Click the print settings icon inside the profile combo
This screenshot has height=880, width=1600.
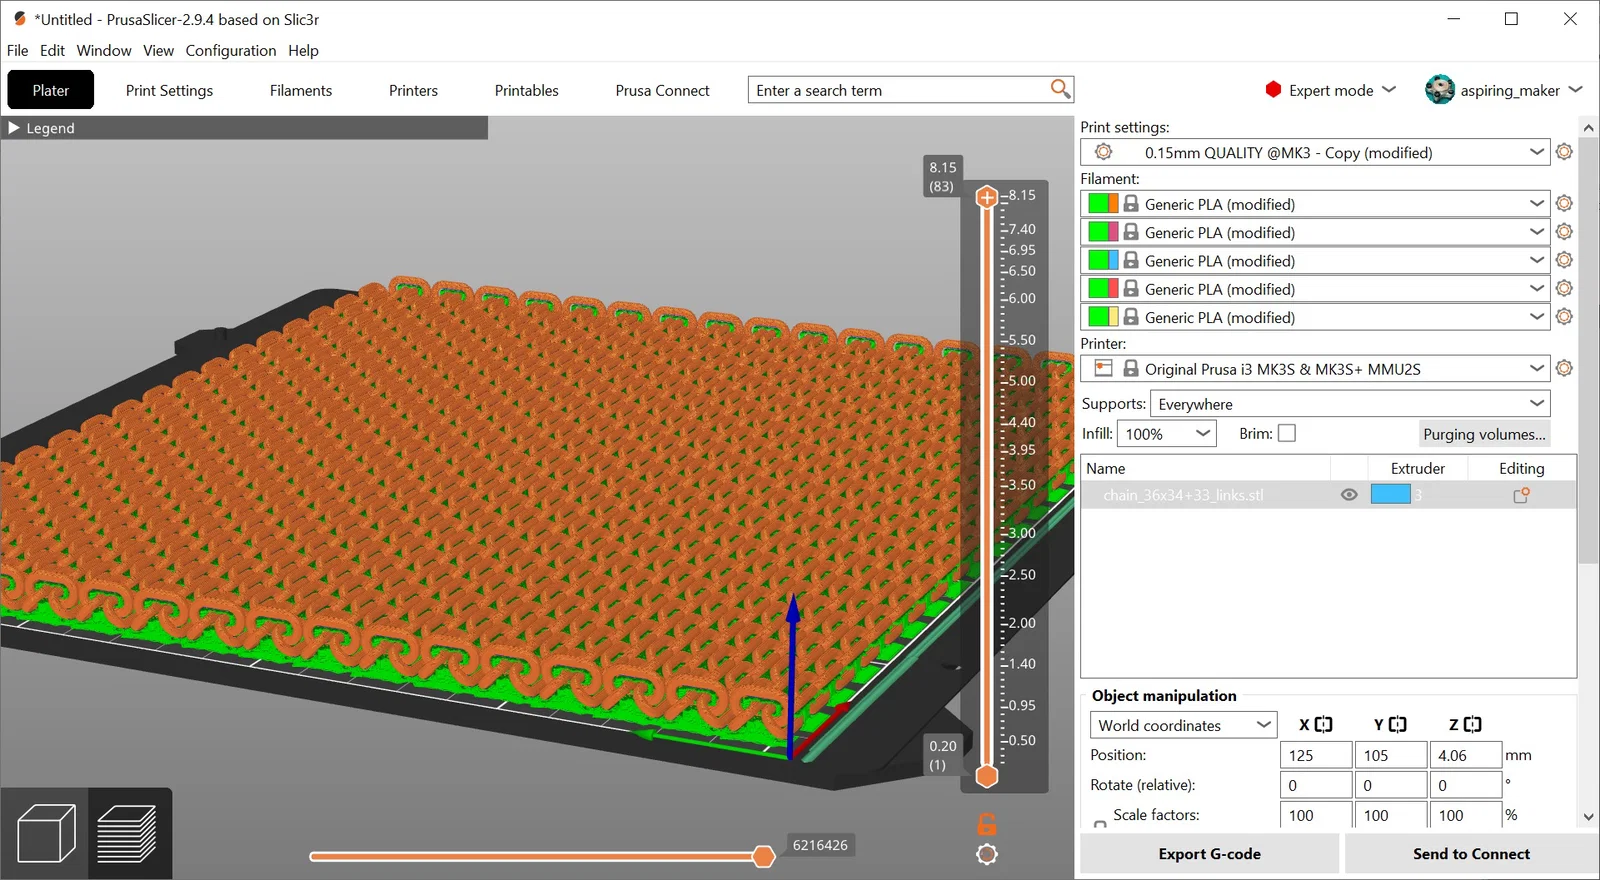click(1104, 152)
